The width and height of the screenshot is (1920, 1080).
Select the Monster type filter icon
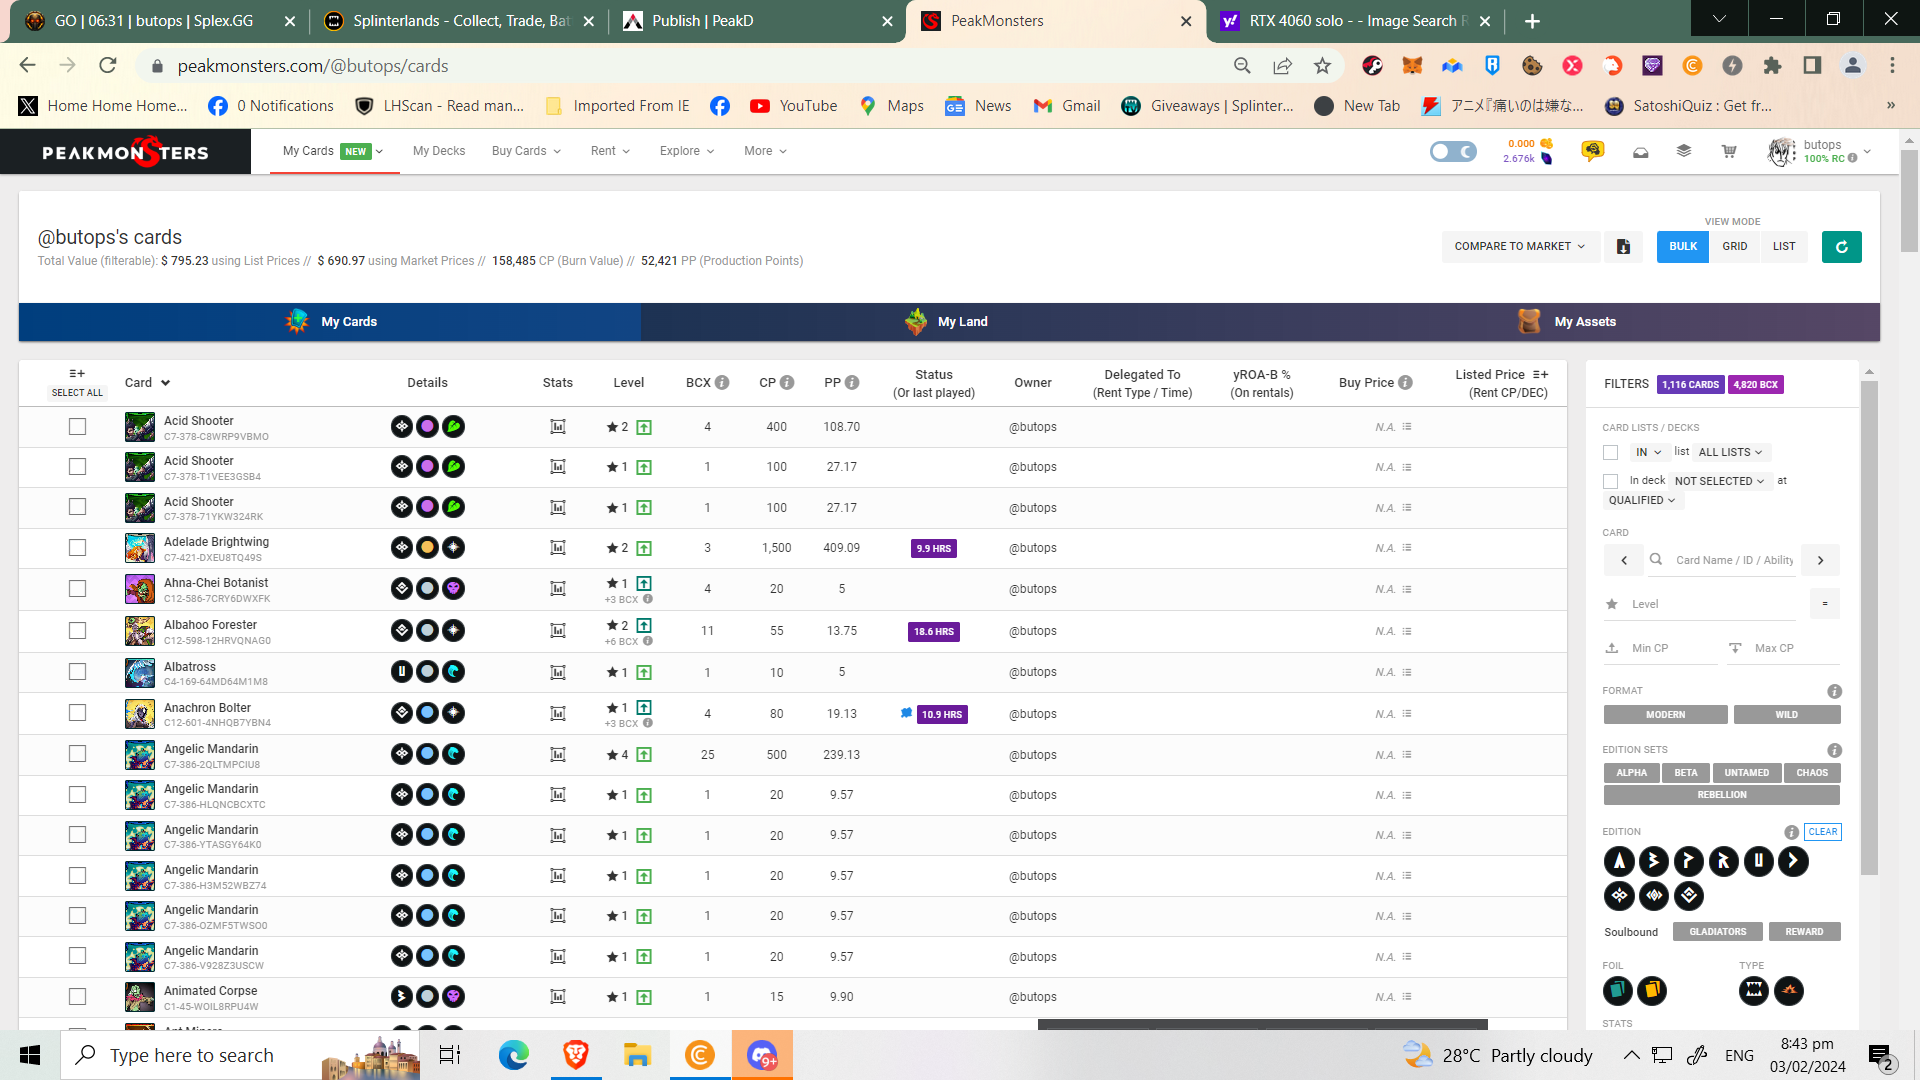[1754, 991]
